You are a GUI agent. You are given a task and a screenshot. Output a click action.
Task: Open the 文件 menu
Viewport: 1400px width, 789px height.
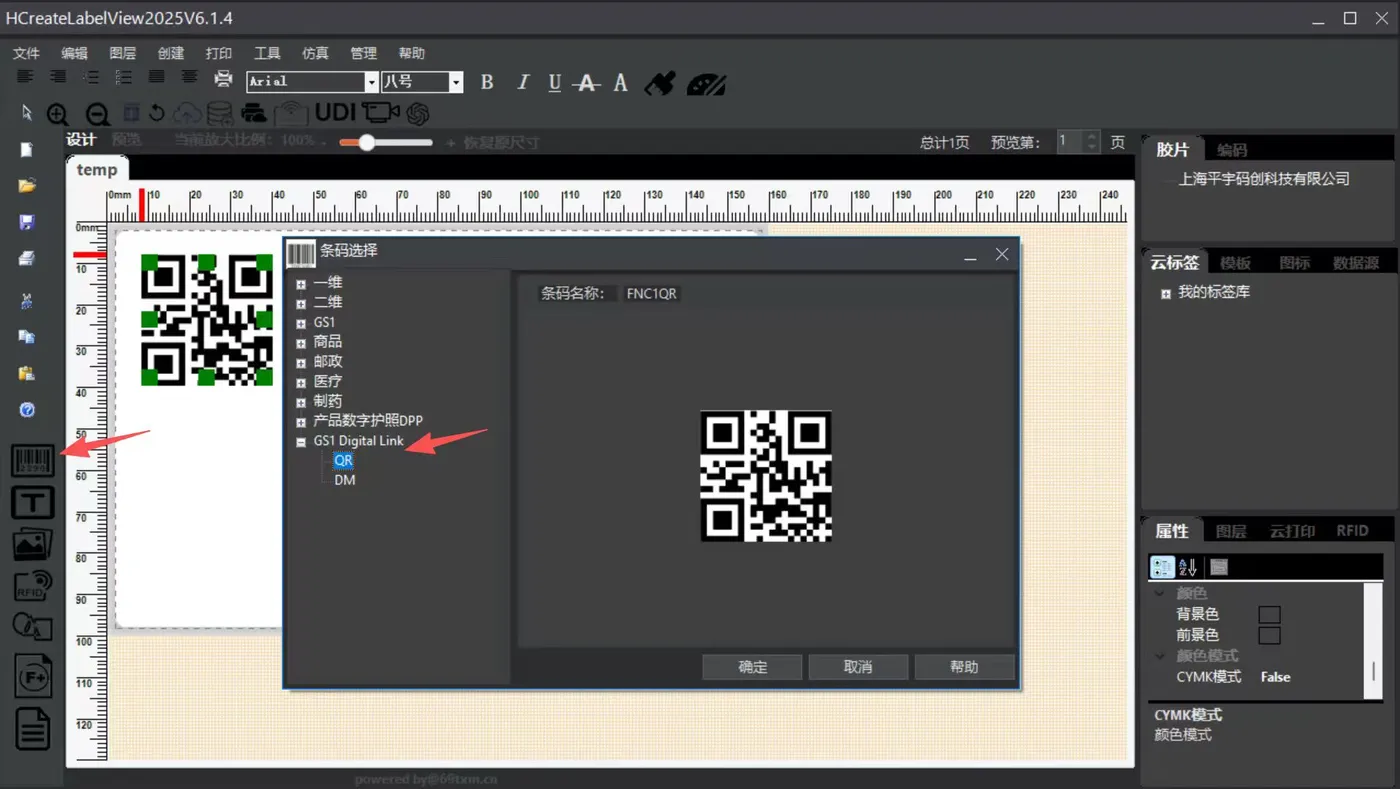click(x=26, y=53)
